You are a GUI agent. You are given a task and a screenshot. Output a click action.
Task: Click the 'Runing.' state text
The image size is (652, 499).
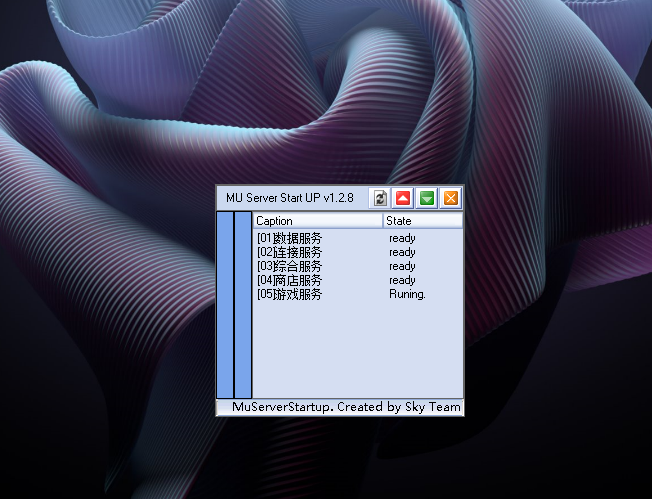pyautogui.click(x=407, y=294)
